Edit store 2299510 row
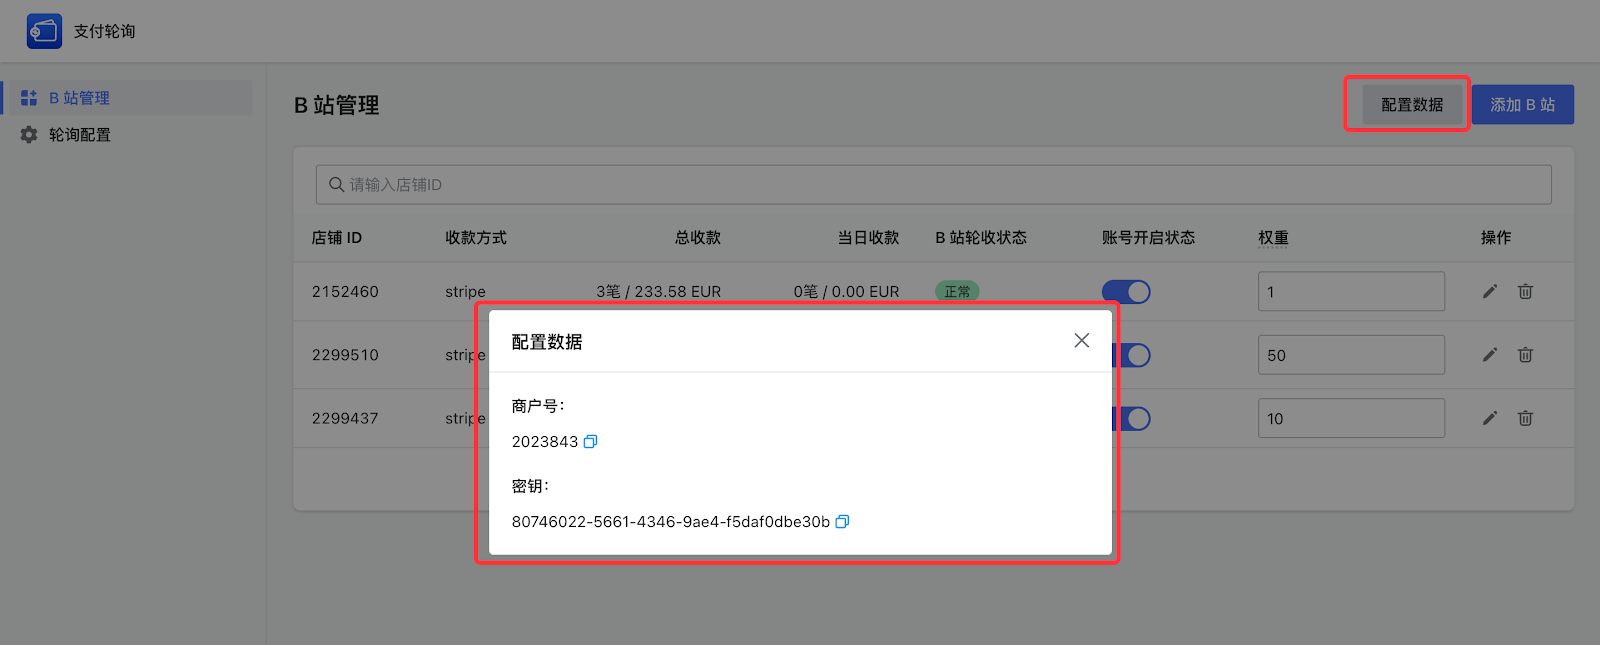 tap(1489, 355)
